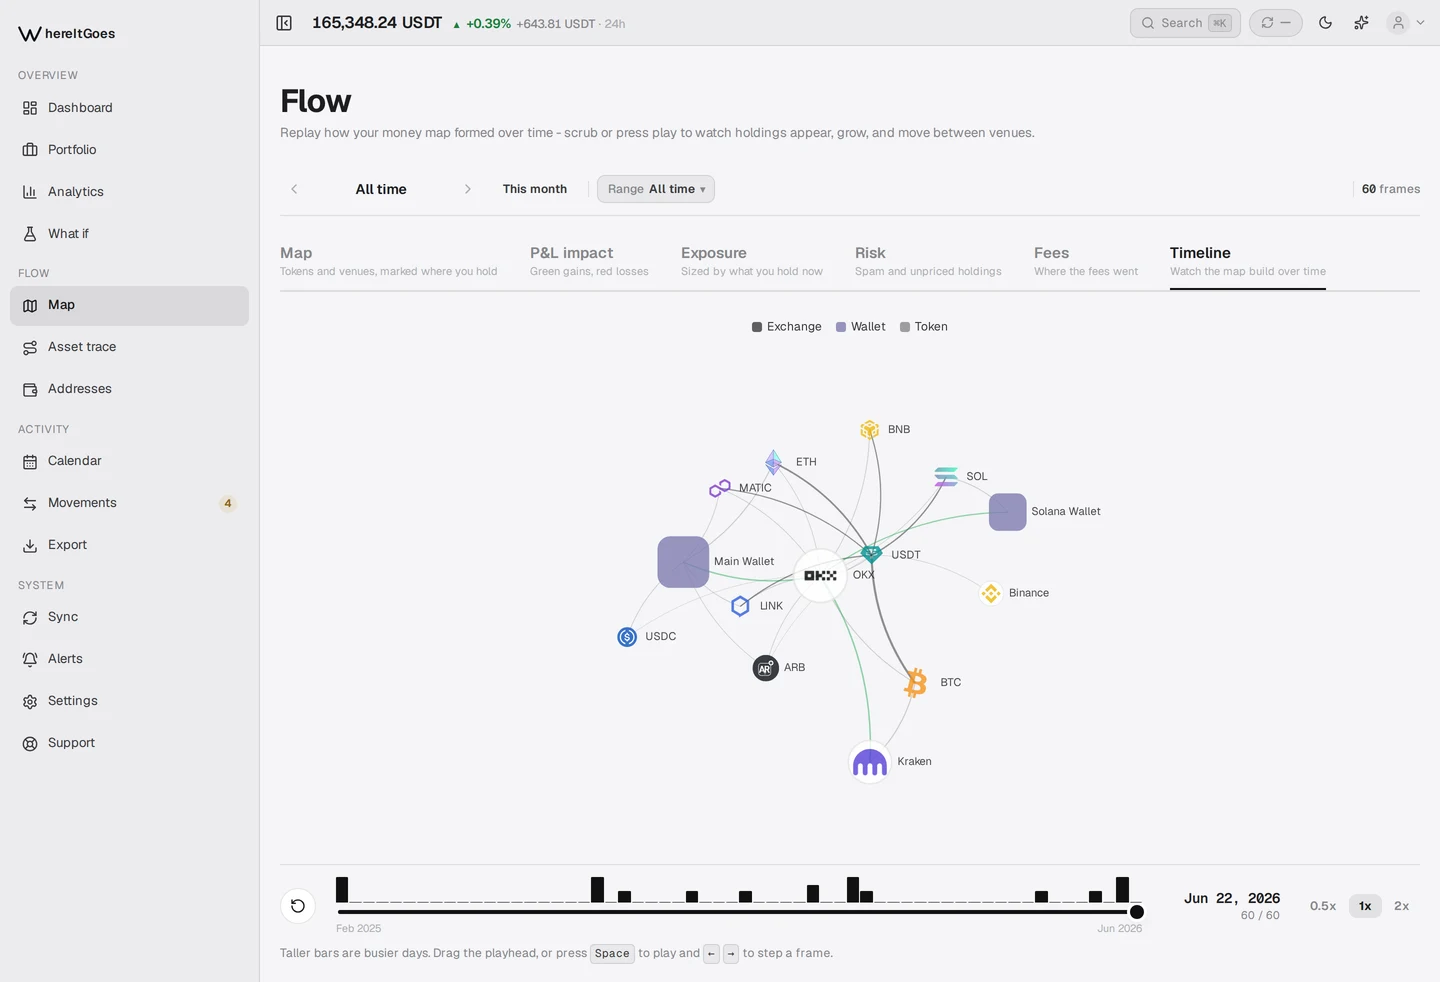Set playback speed to 0.5x
Viewport: 1440px width, 982px height.
[1323, 906]
